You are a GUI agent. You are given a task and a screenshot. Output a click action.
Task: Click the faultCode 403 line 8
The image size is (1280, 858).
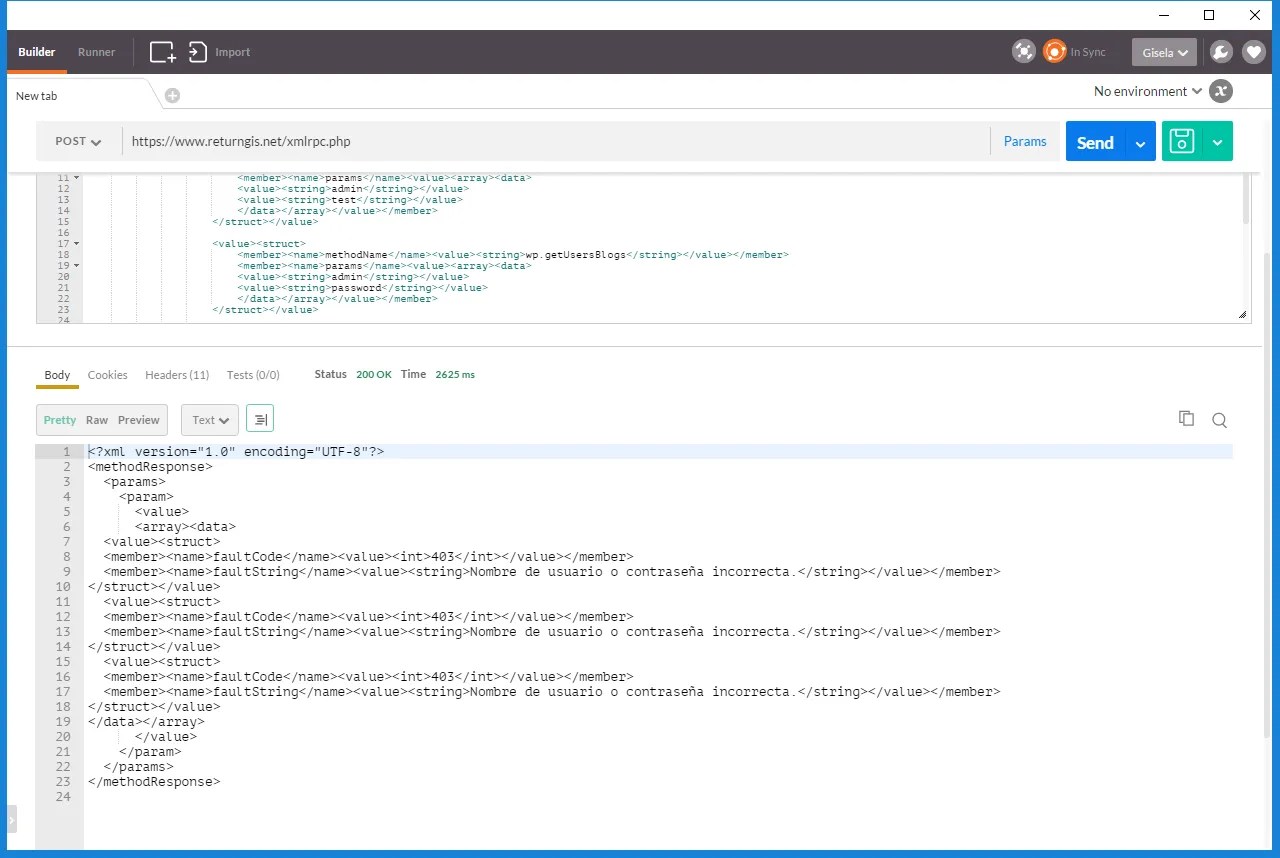[368, 557]
